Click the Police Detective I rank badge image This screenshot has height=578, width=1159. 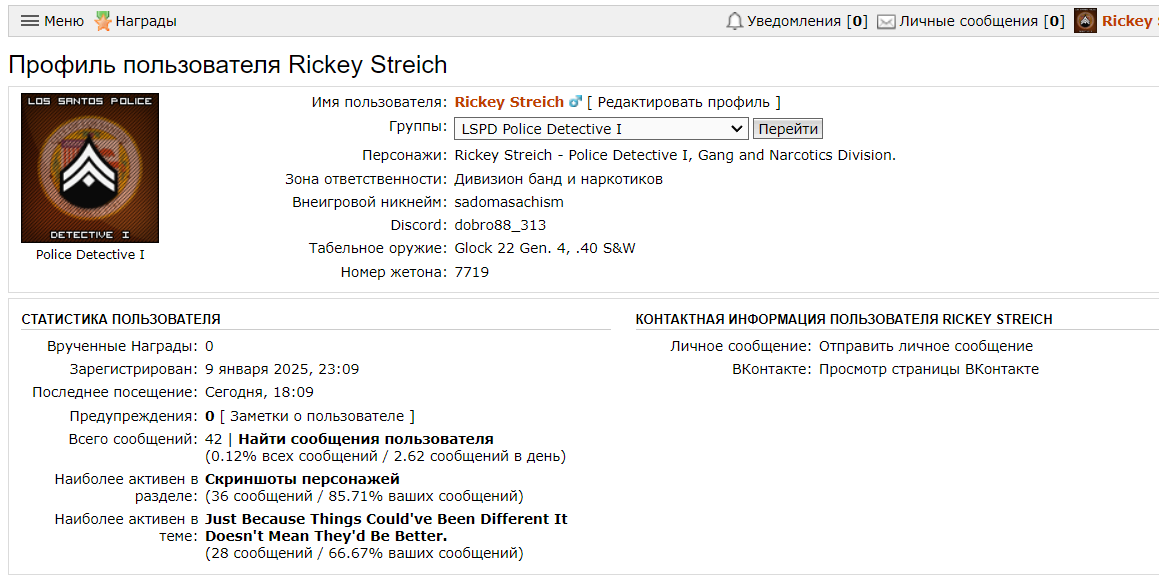tap(90, 168)
